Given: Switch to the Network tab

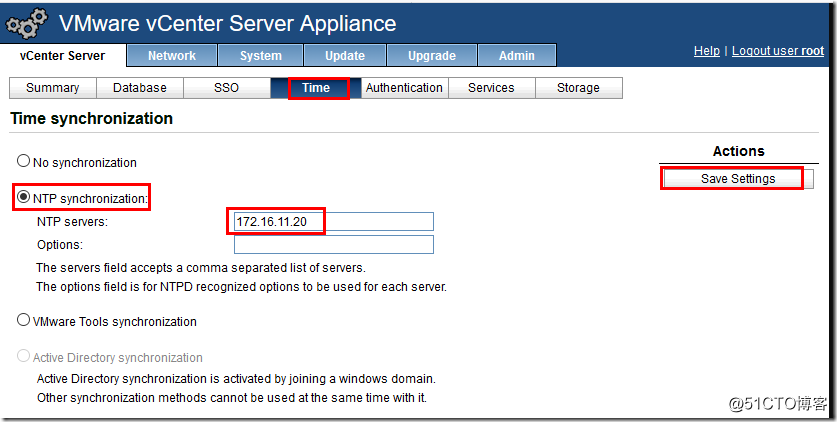Looking at the screenshot, I should point(172,55).
